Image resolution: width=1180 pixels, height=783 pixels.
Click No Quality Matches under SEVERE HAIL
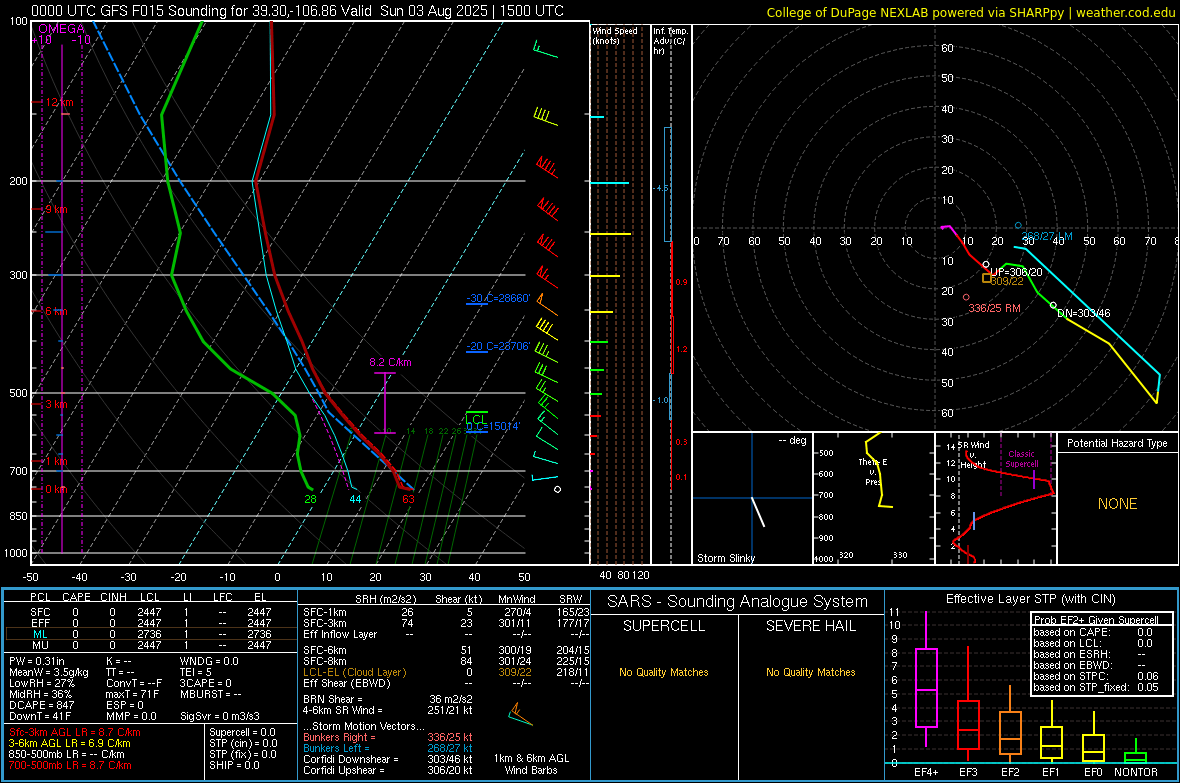coord(810,672)
